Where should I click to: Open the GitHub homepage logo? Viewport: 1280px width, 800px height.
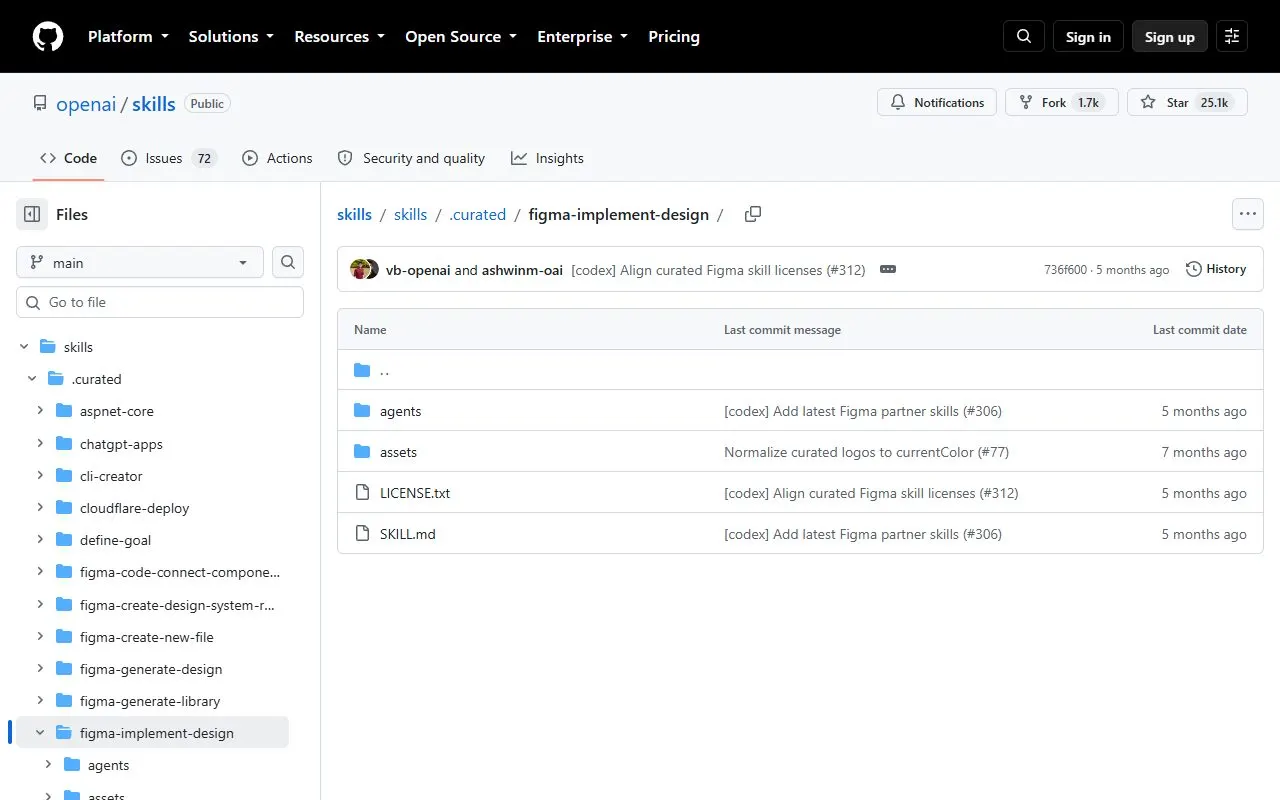48,36
